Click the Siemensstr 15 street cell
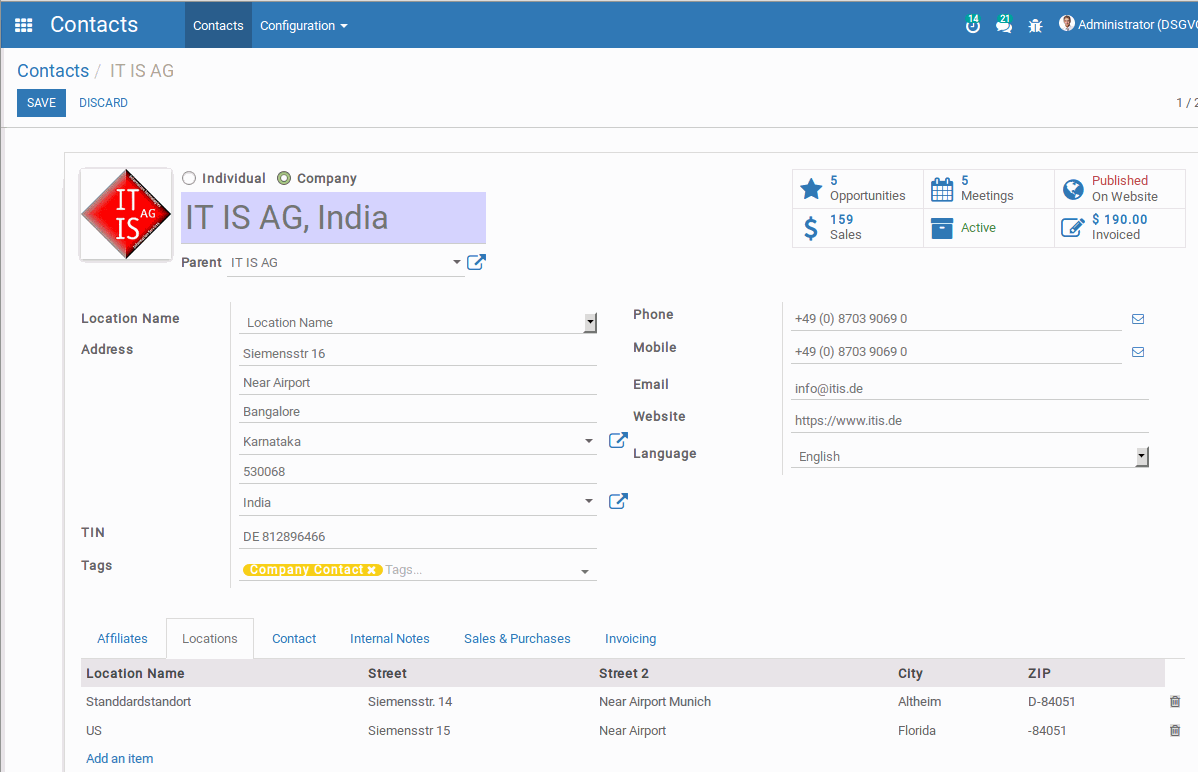This screenshot has height=772, width=1198. [x=409, y=731]
